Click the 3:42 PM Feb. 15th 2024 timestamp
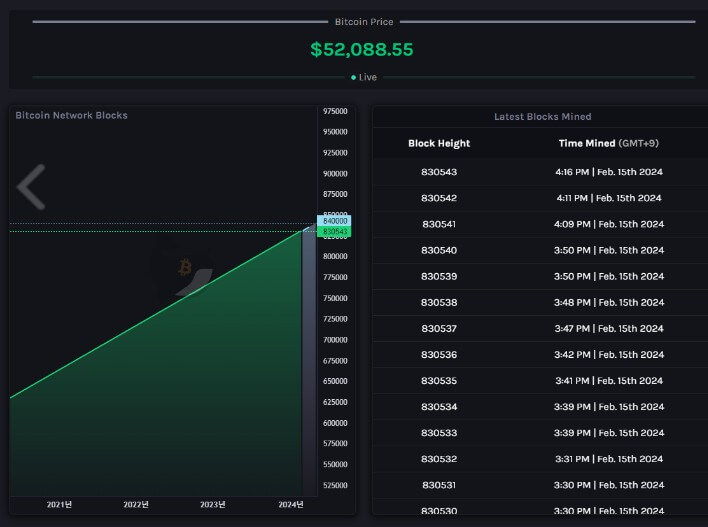 (609, 354)
